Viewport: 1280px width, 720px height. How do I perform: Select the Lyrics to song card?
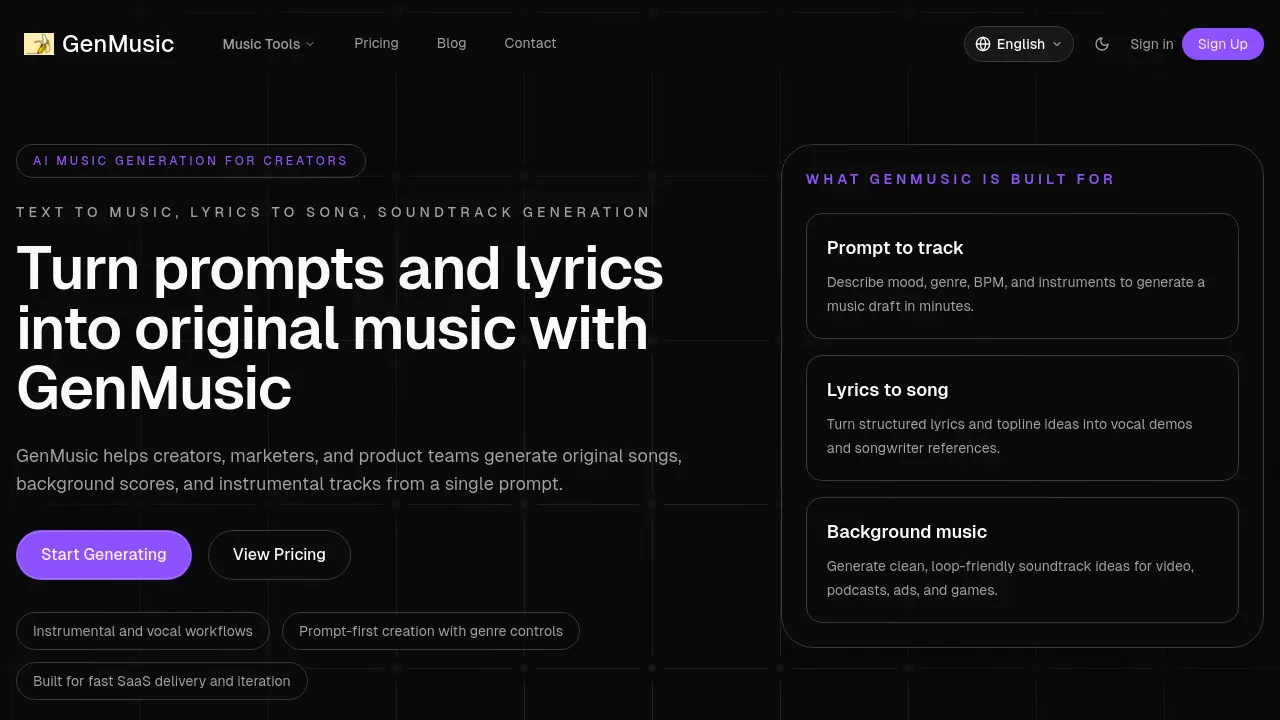coord(1022,418)
